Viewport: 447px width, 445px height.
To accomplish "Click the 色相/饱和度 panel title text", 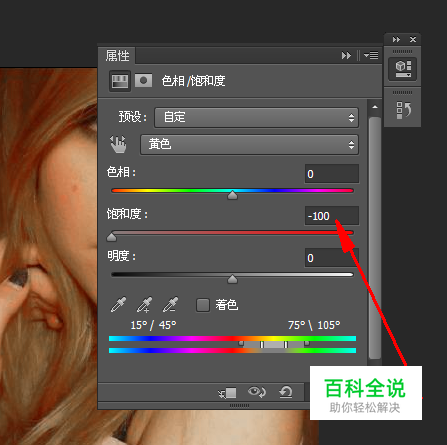I will [193, 81].
